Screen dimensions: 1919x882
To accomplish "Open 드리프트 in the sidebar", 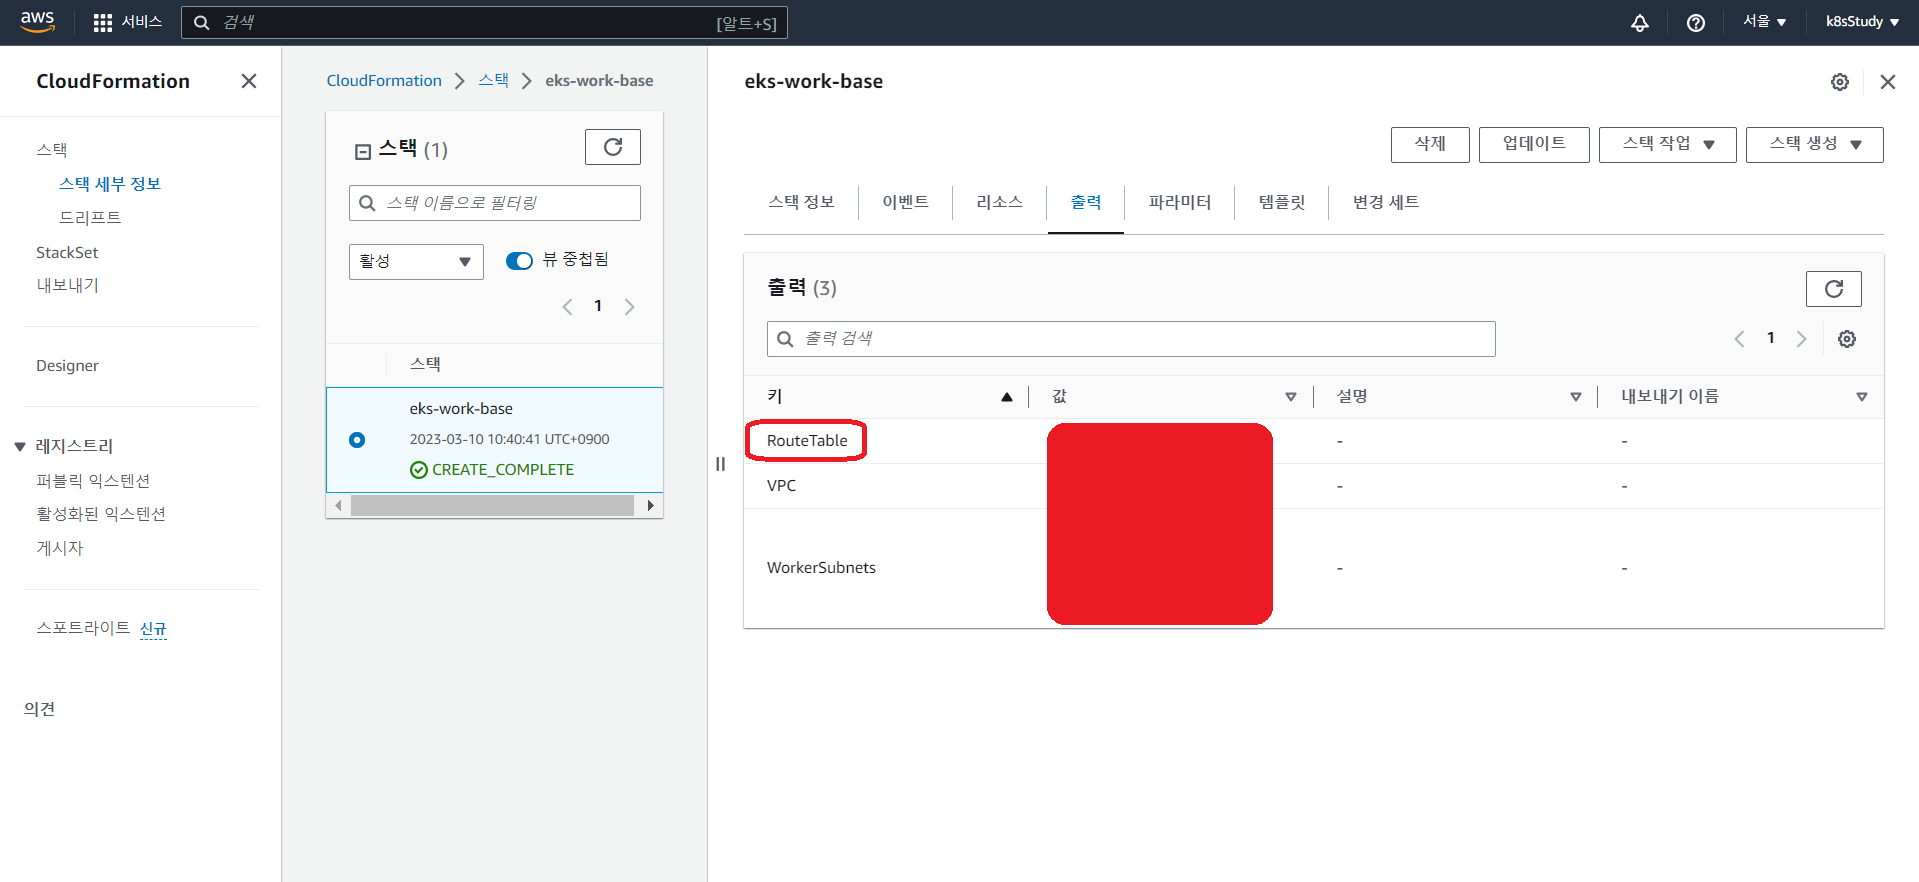I will pyautogui.click(x=90, y=217).
